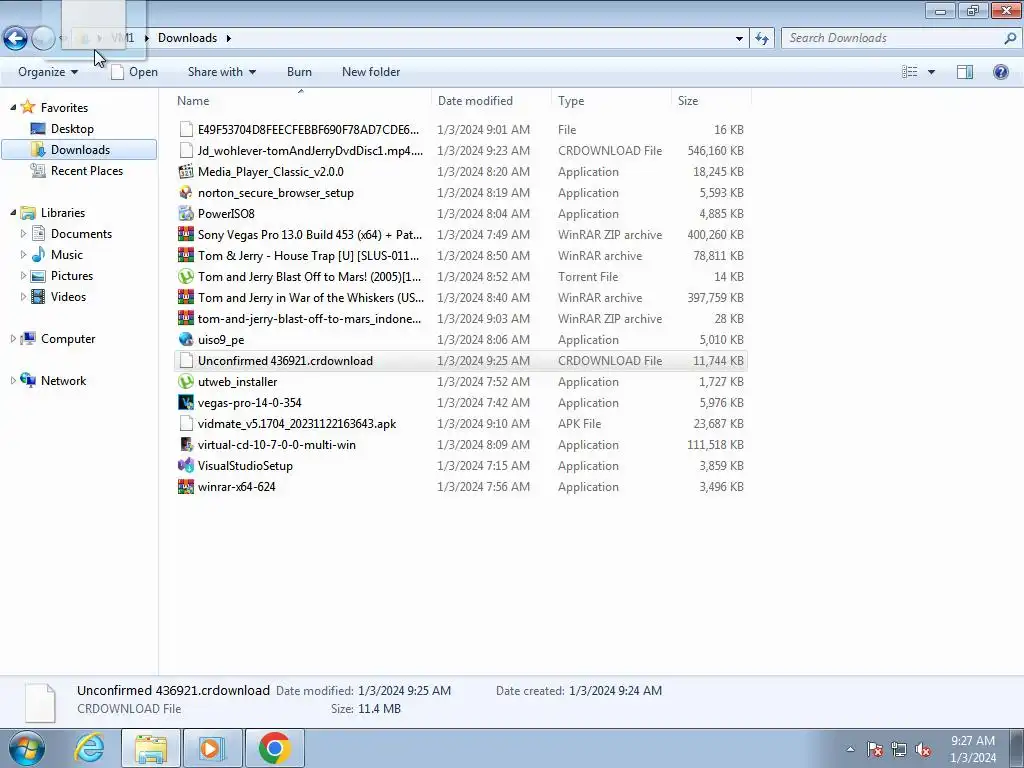
Task: Click the Downloads breadcrumb in address bar
Action: [x=187, y=38]
